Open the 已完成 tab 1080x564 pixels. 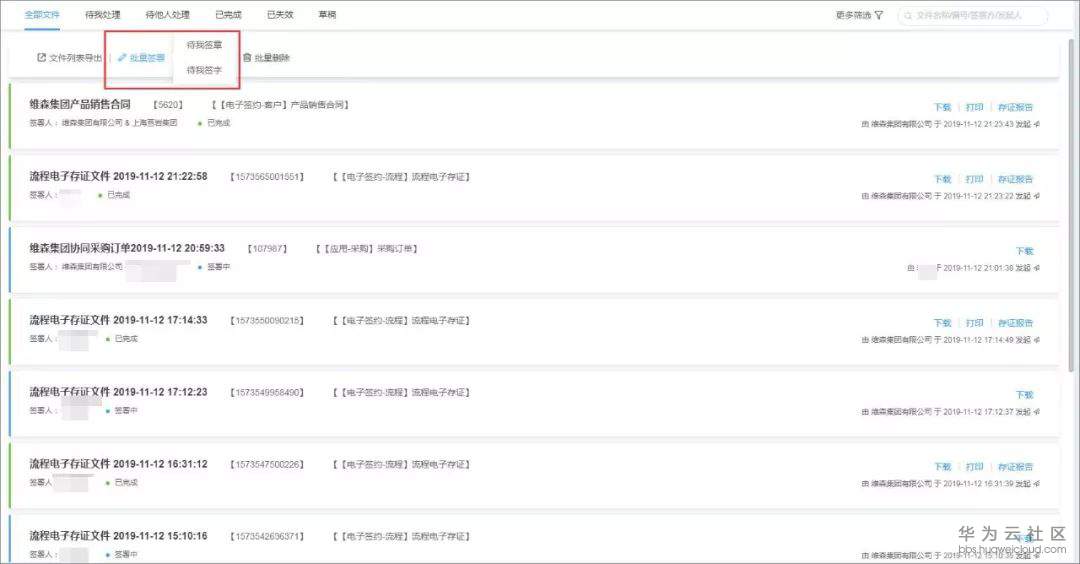(x=228, y=15)
